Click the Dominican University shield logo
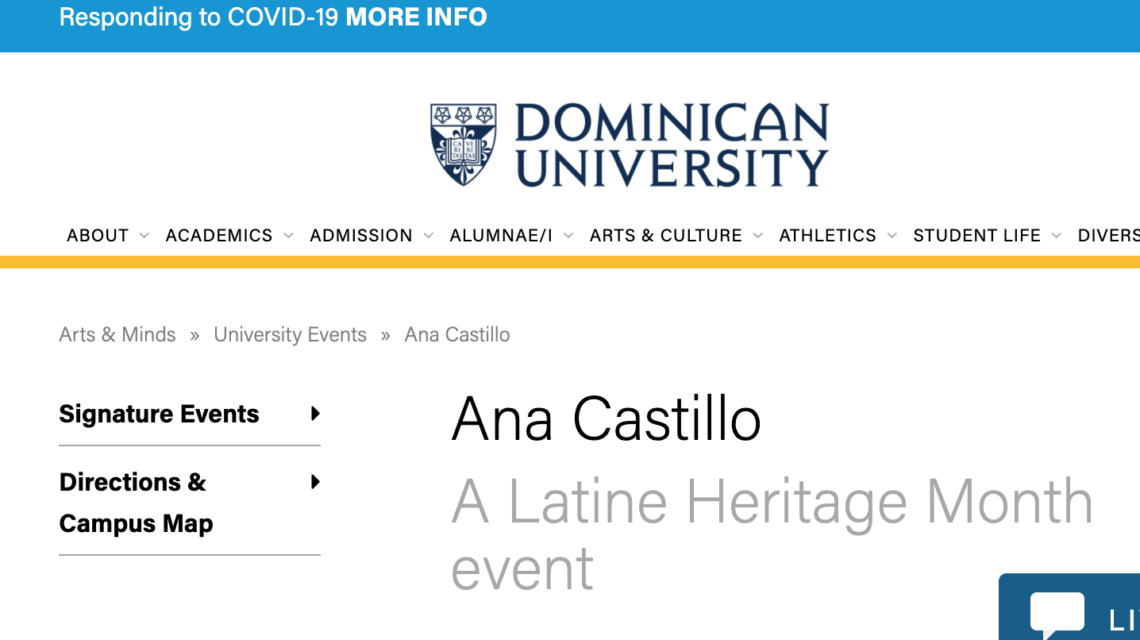Viewport: 1140px width, 640px height. [463, 144]
